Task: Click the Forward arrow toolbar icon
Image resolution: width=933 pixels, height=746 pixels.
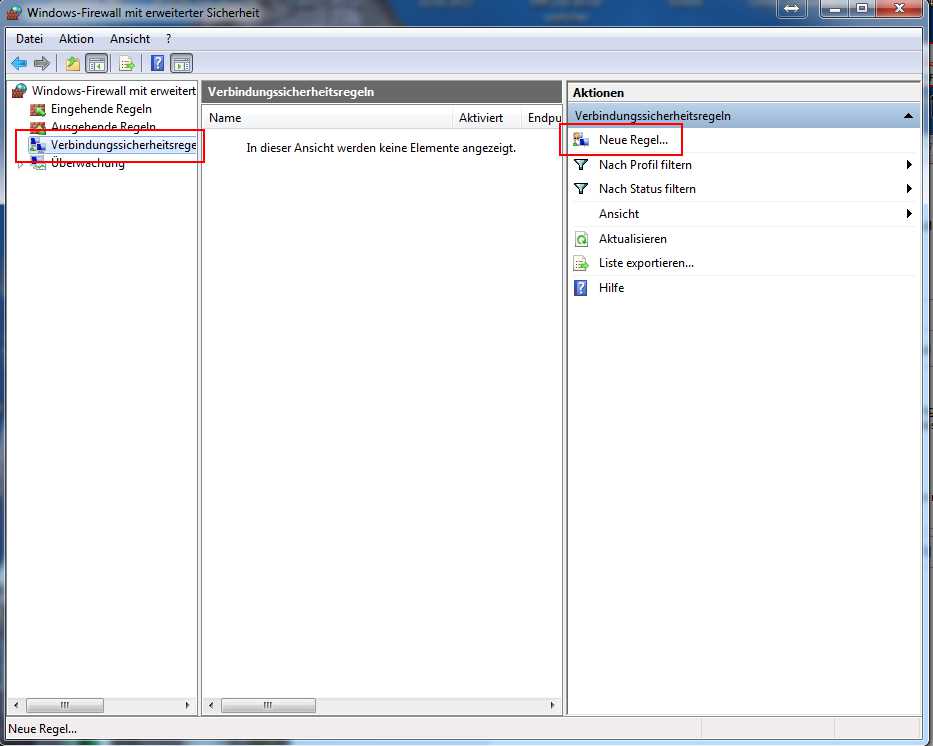Action: (42, 63)
